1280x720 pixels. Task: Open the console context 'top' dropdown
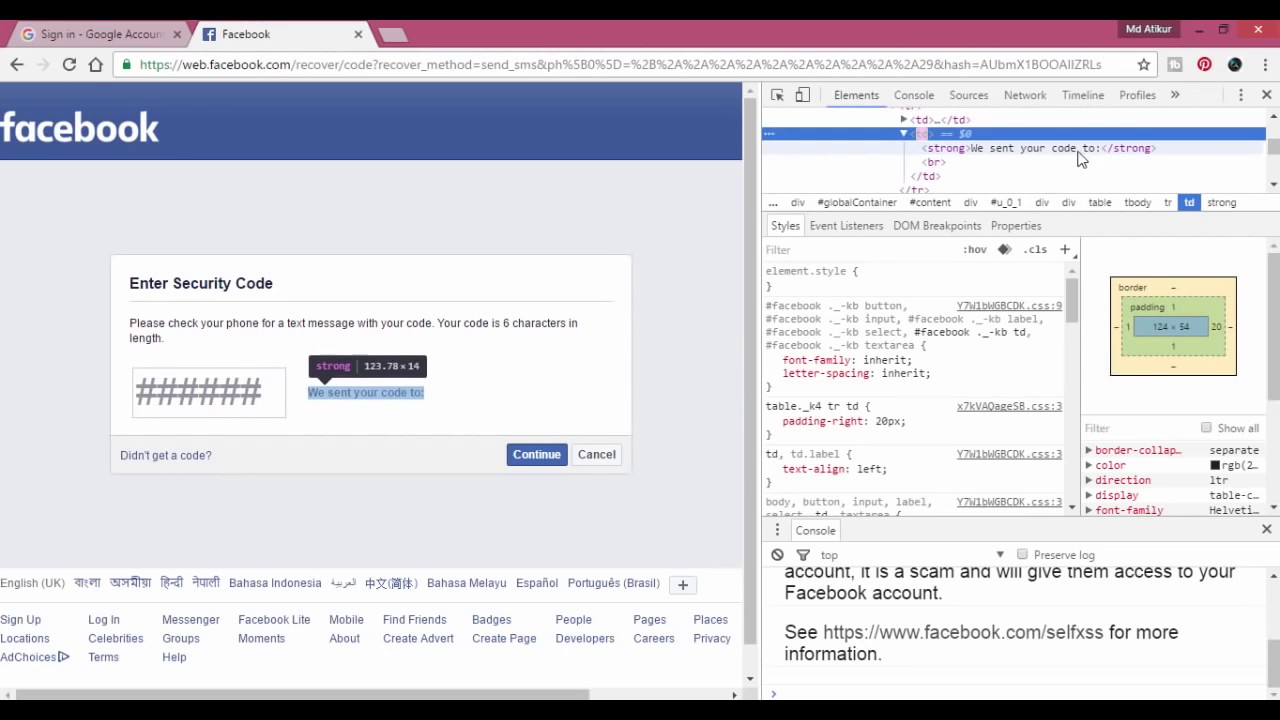click(912, 555)
